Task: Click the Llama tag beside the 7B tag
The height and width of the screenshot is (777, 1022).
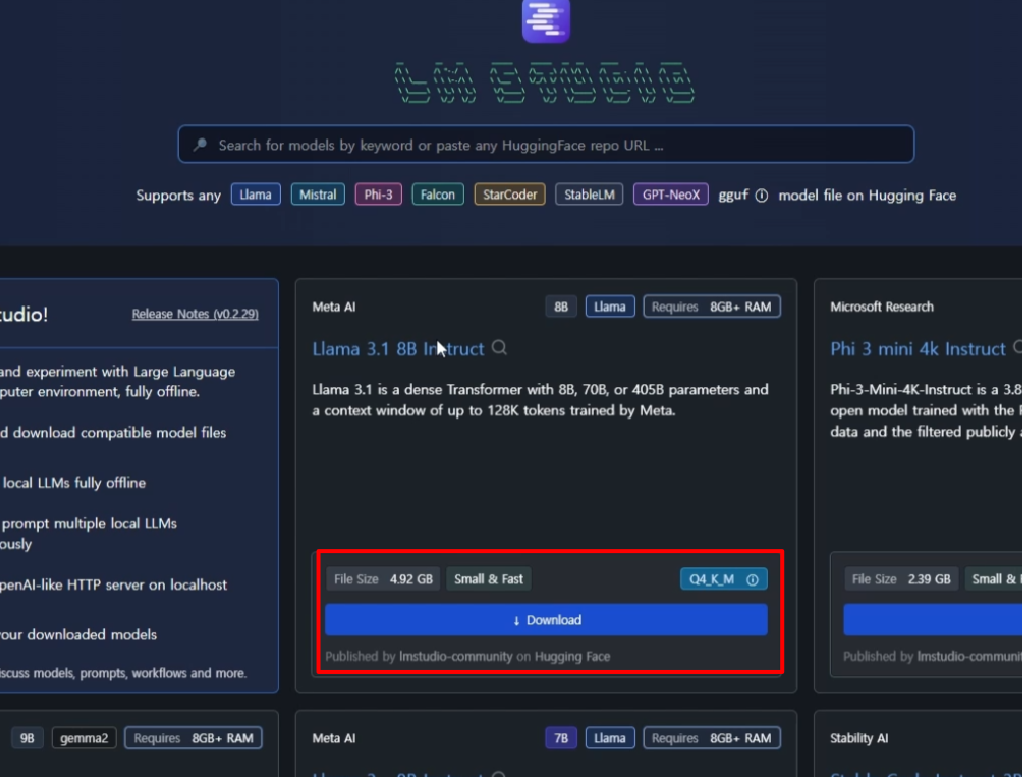Action: [x=610, y=738]
